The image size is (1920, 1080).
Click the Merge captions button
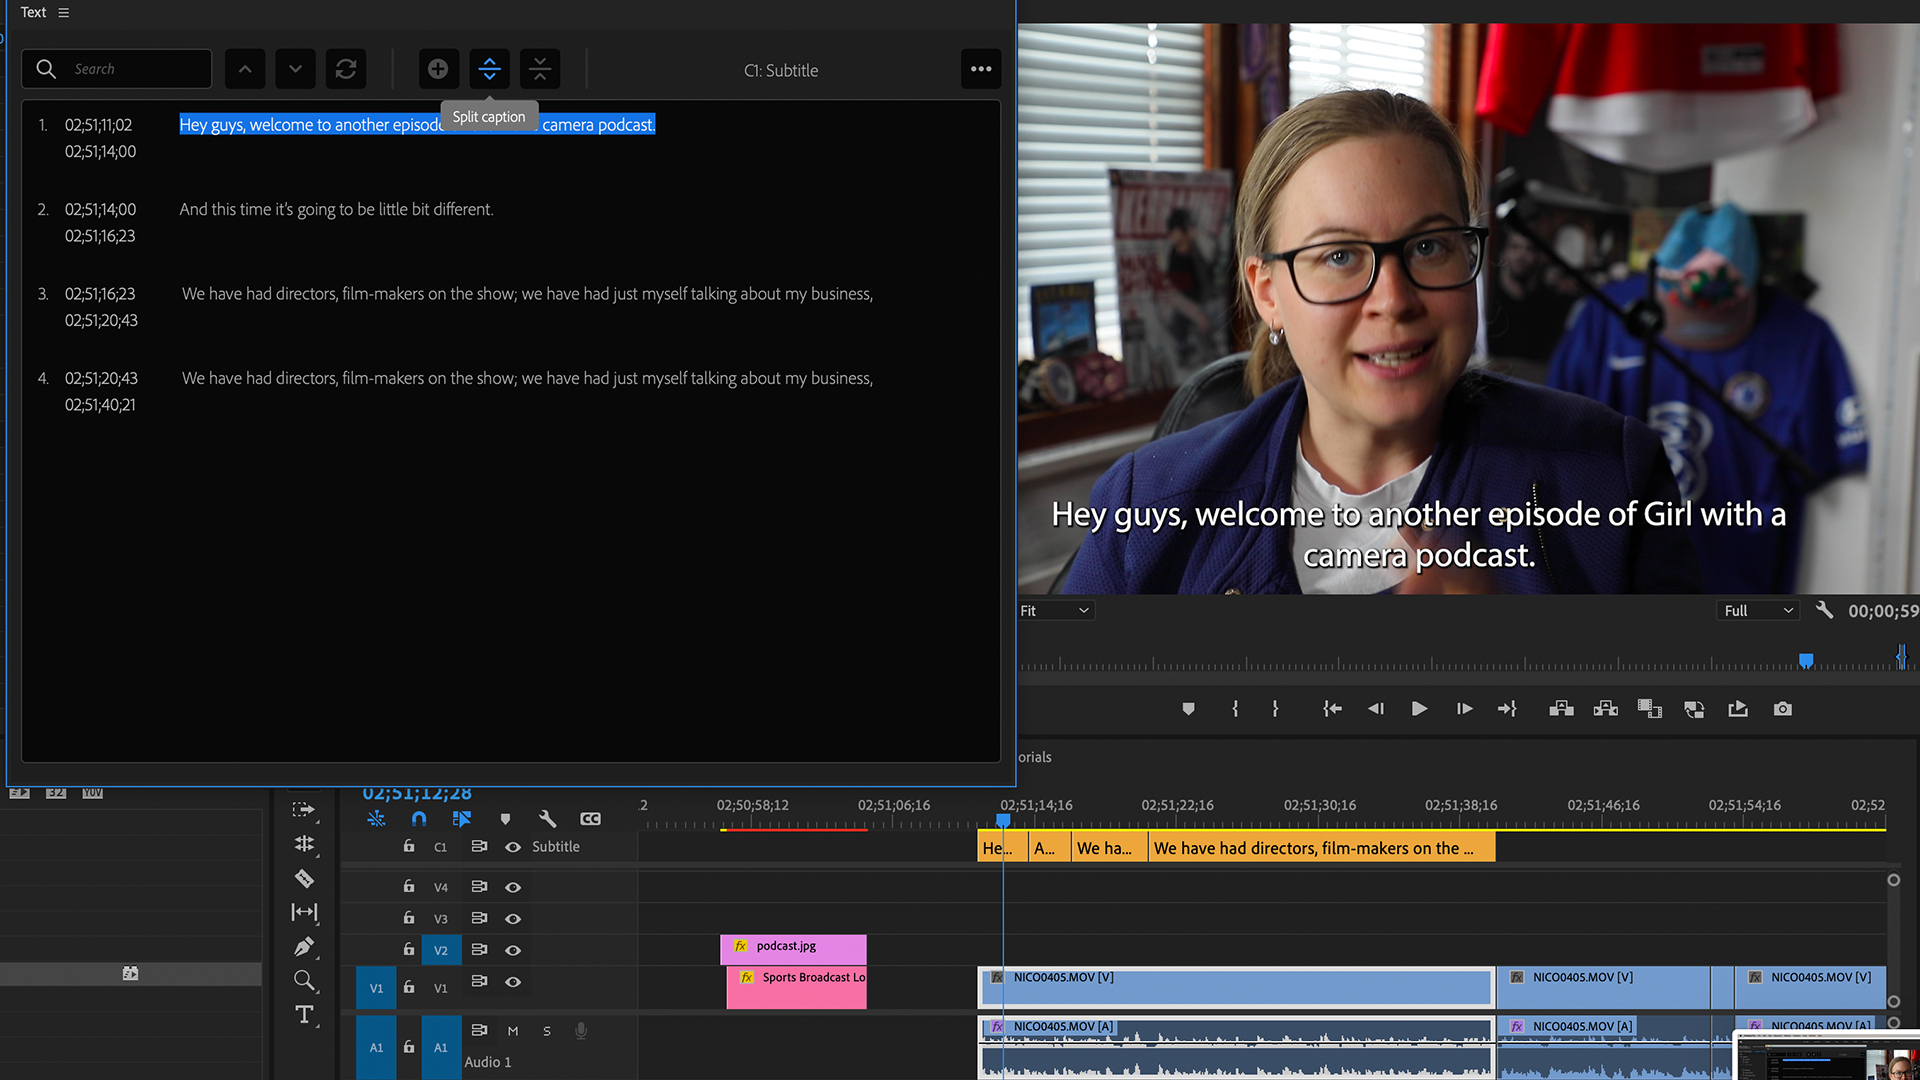pyautogui.click(x=540, y=69)
